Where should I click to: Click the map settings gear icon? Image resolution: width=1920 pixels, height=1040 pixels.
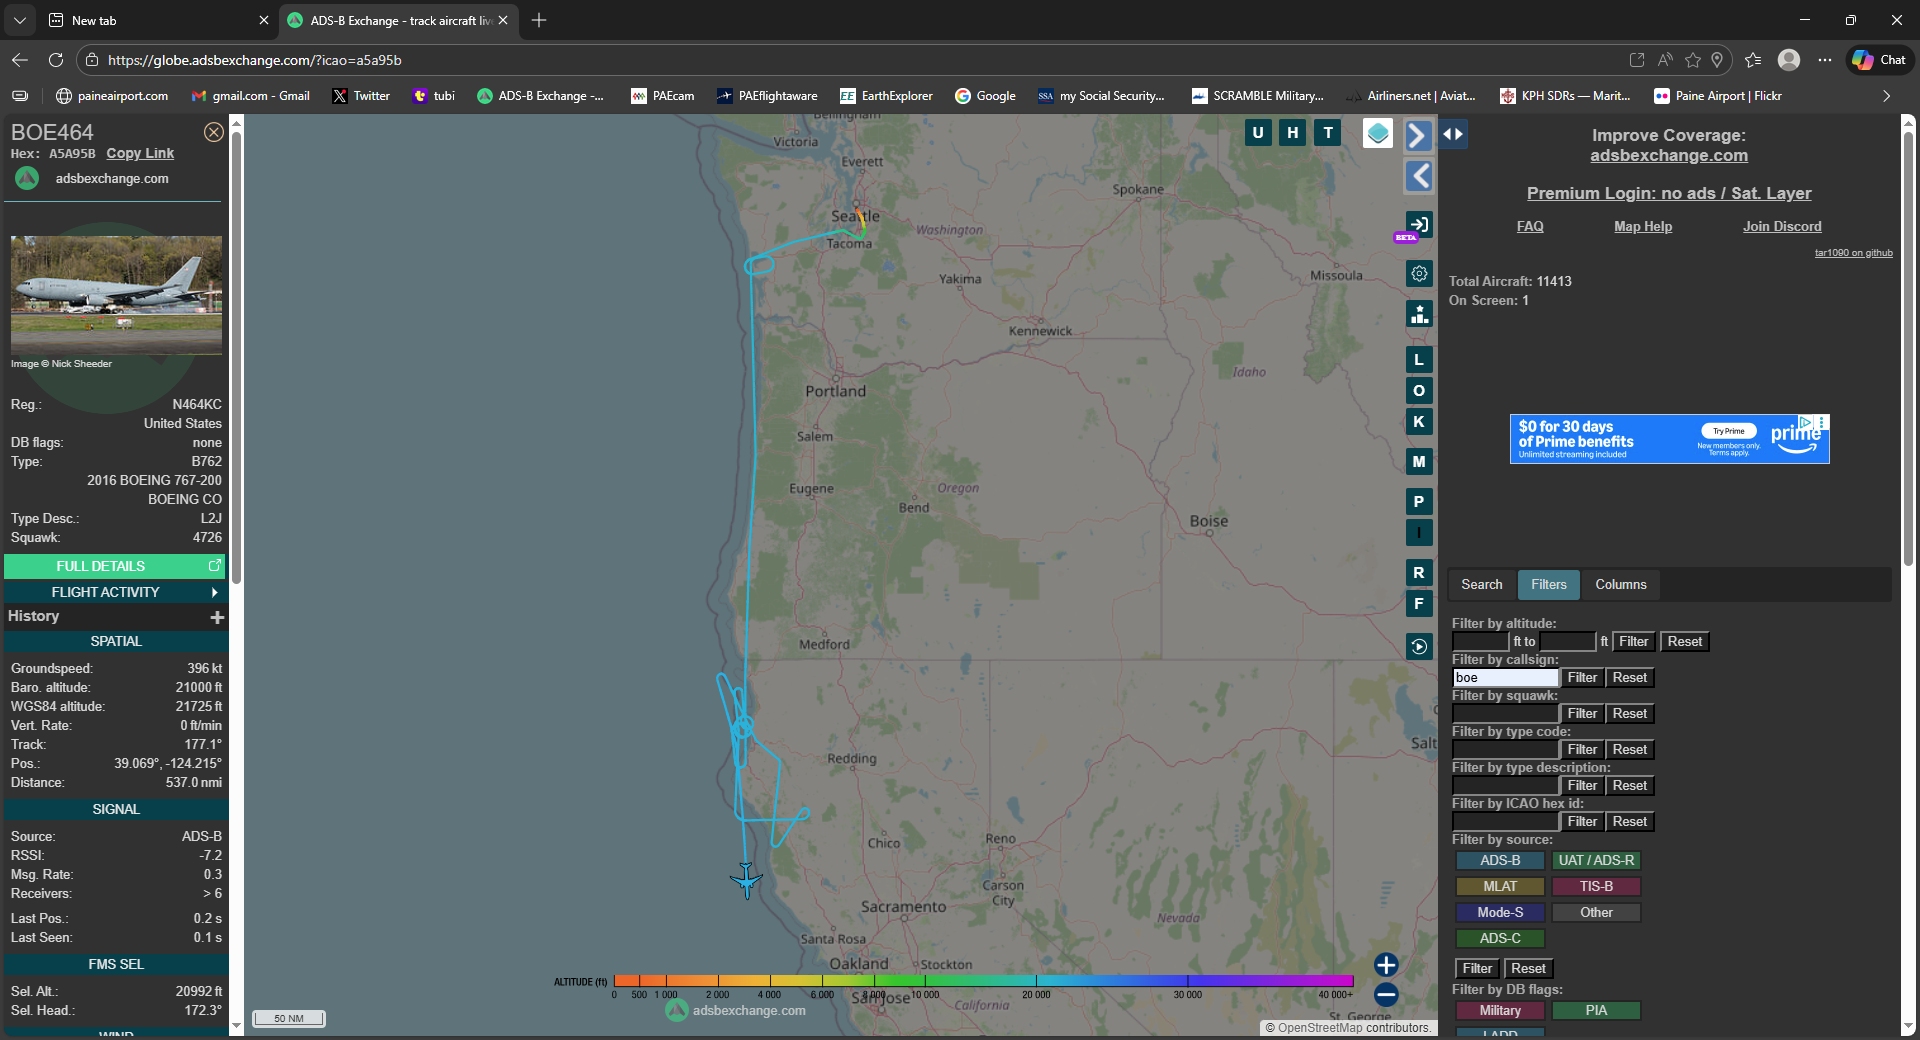click(x=1419, y=274)
